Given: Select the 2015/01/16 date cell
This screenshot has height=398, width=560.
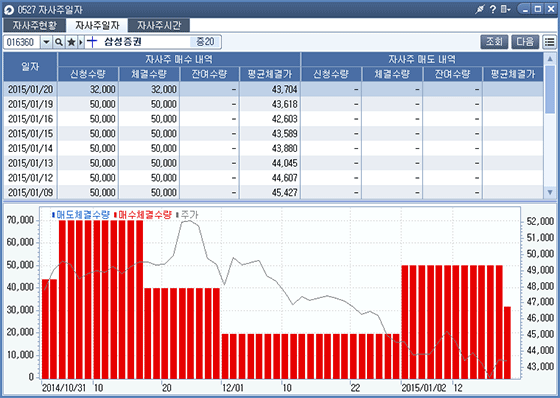Looking at the screenshot, I should coord(30,119).
